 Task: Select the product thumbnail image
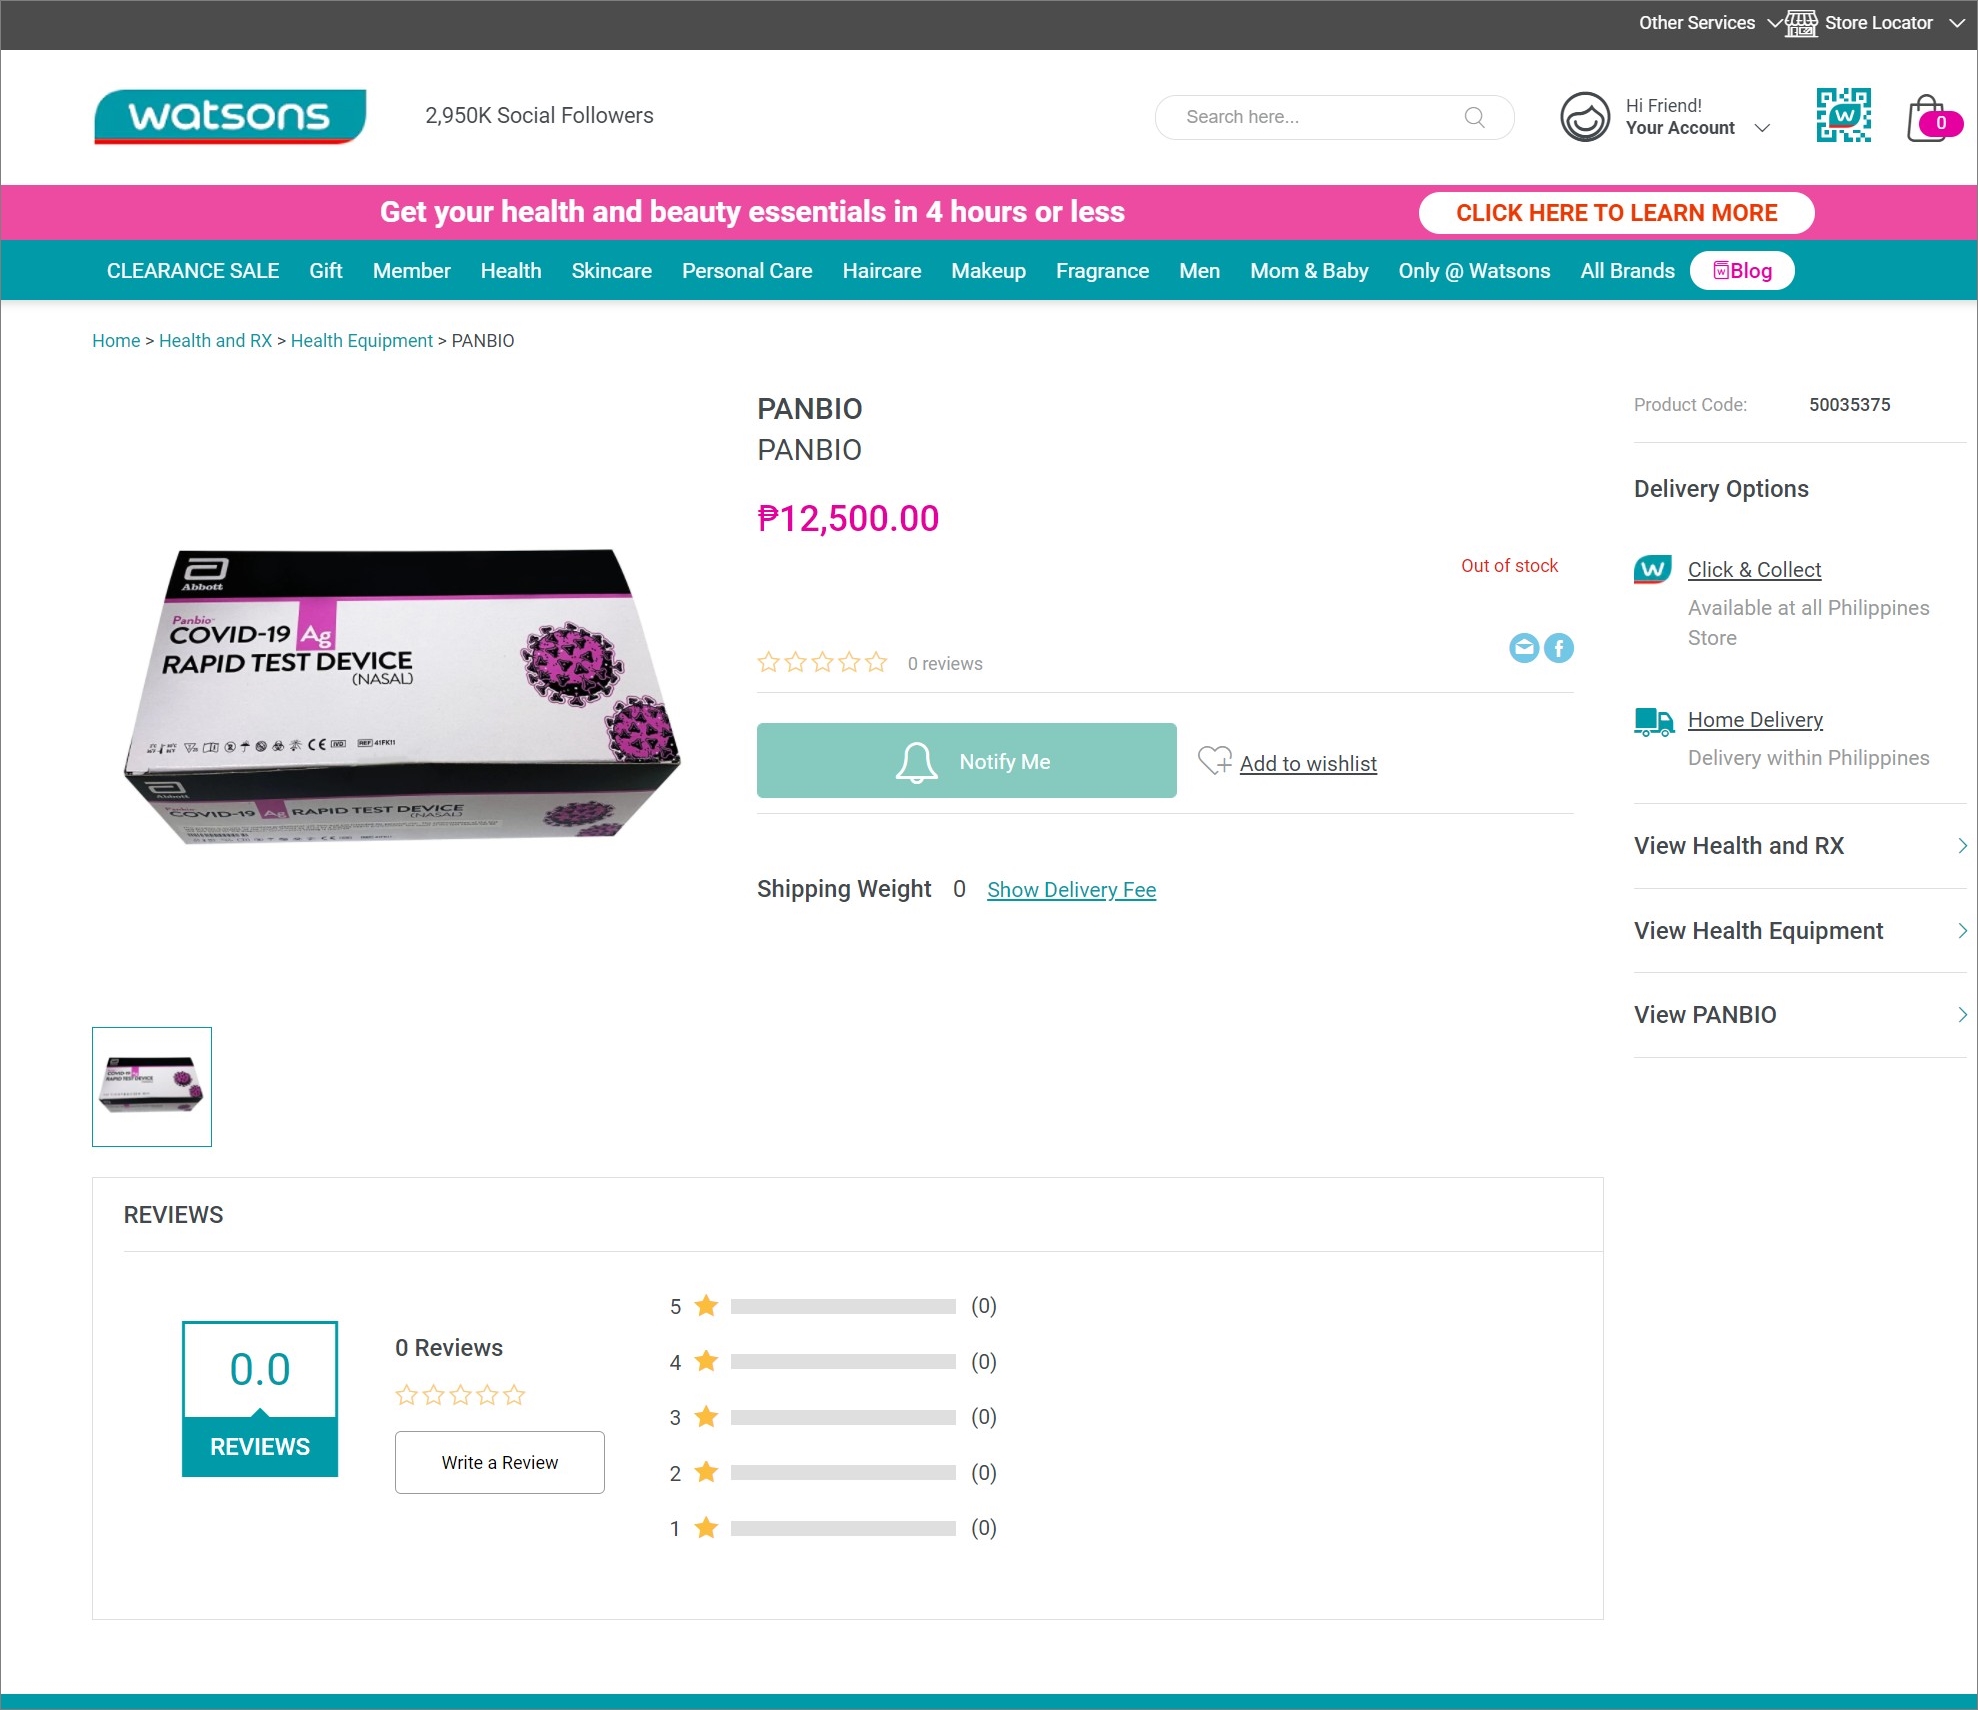[x=152, y=1087]
